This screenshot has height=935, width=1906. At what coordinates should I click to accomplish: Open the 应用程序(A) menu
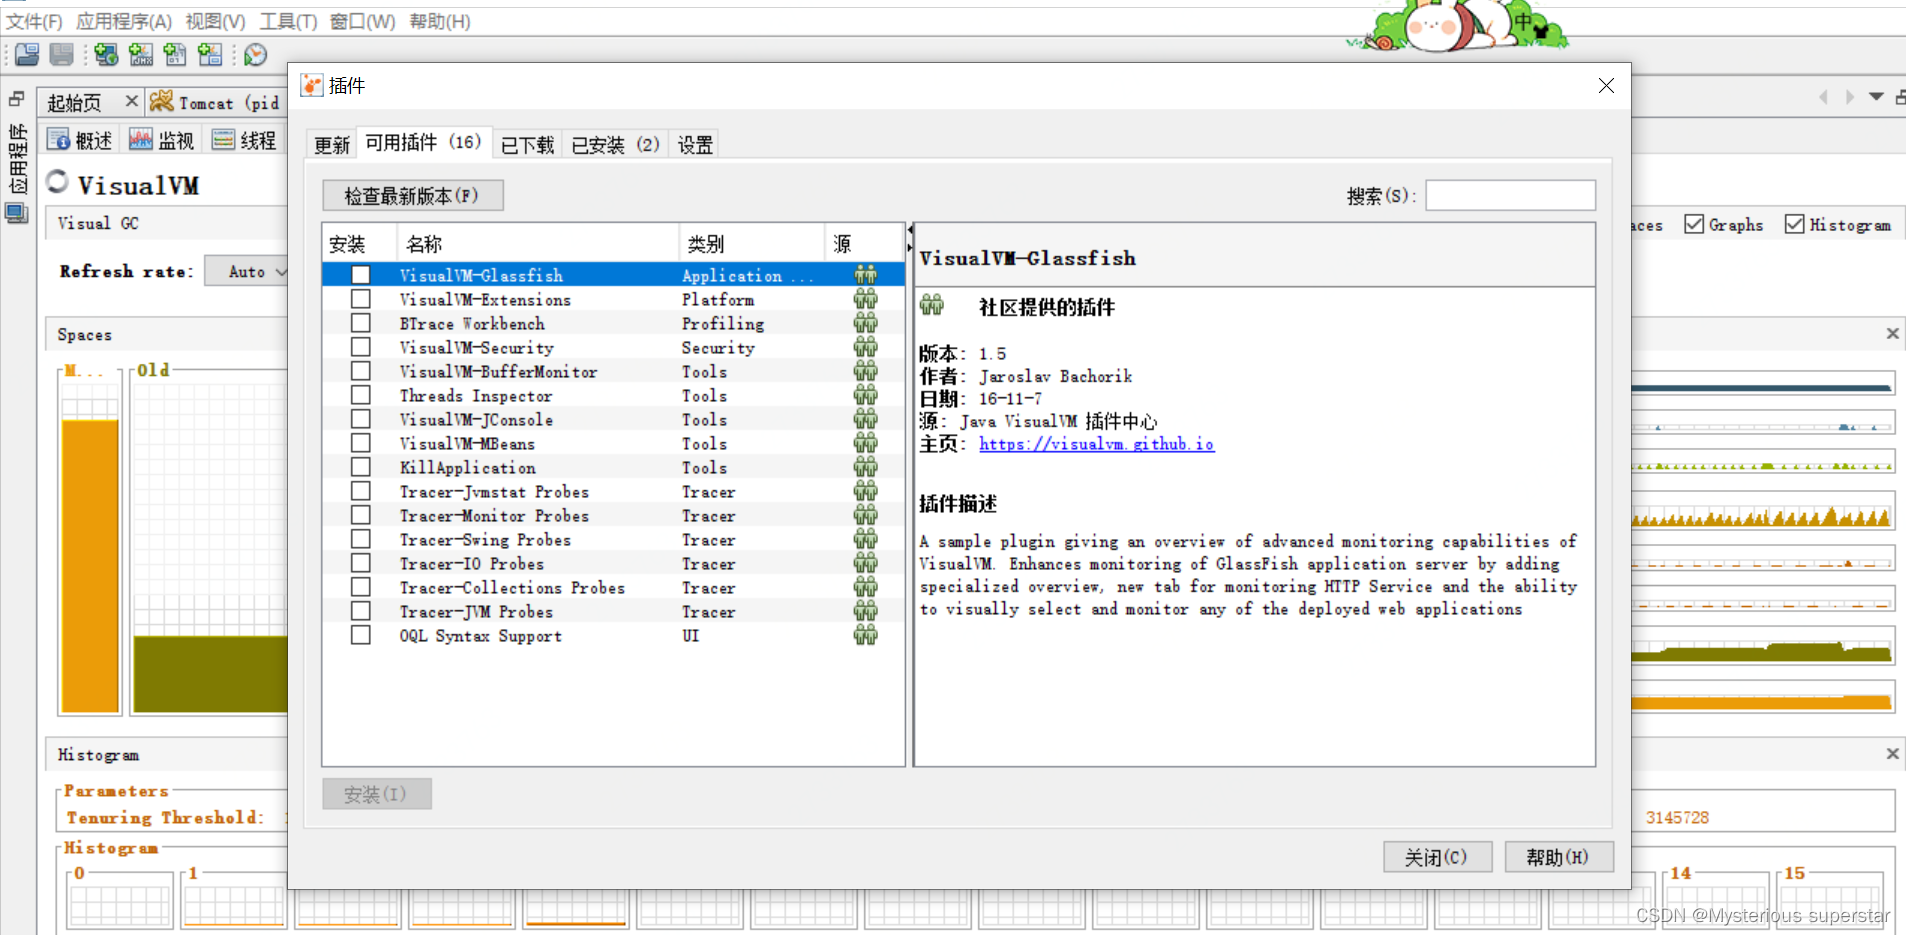[124, 21]
